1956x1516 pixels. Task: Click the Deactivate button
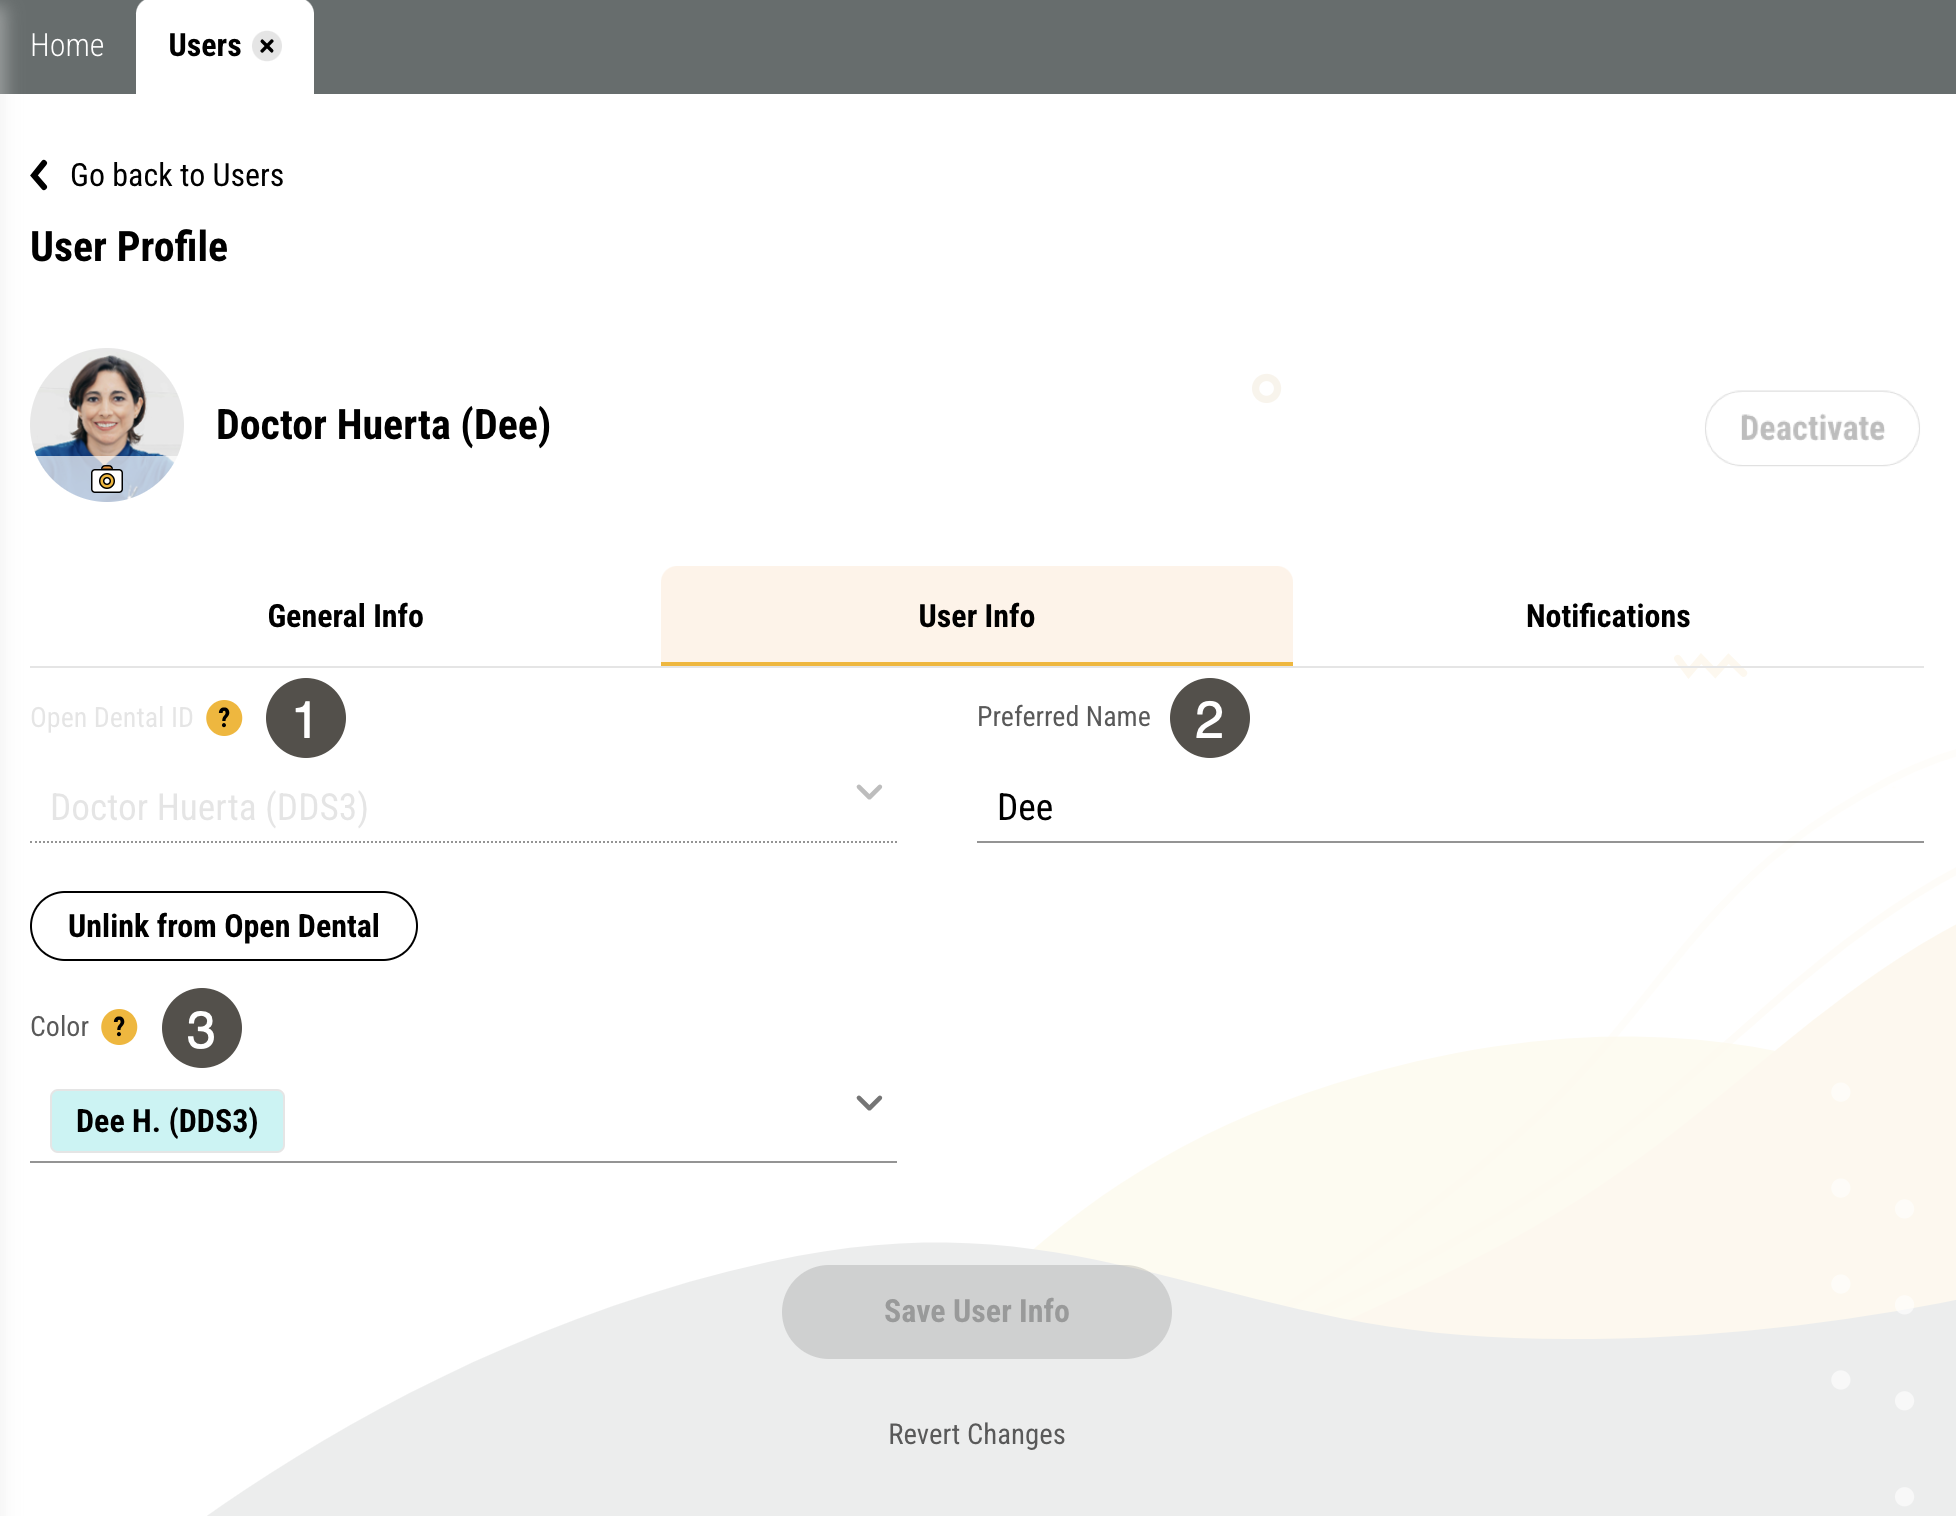1812,428
